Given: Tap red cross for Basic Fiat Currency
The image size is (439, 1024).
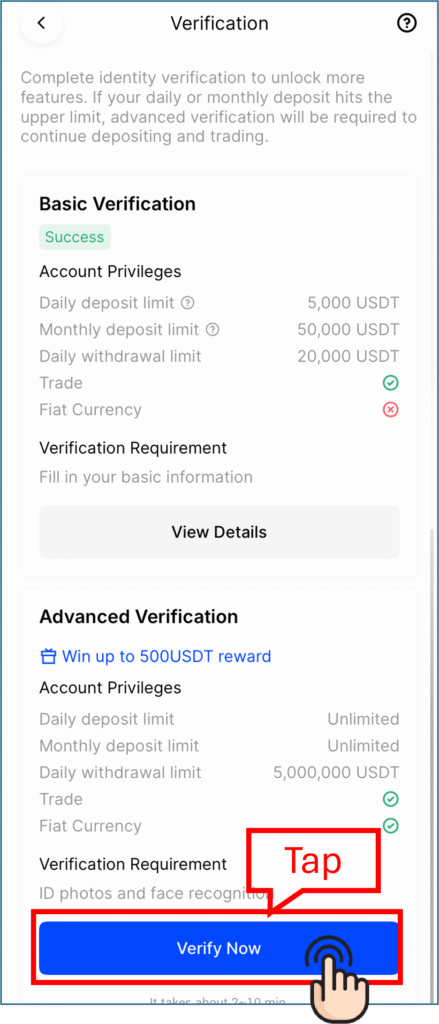Looking at the screenshot, I should (x=391, y=409).
